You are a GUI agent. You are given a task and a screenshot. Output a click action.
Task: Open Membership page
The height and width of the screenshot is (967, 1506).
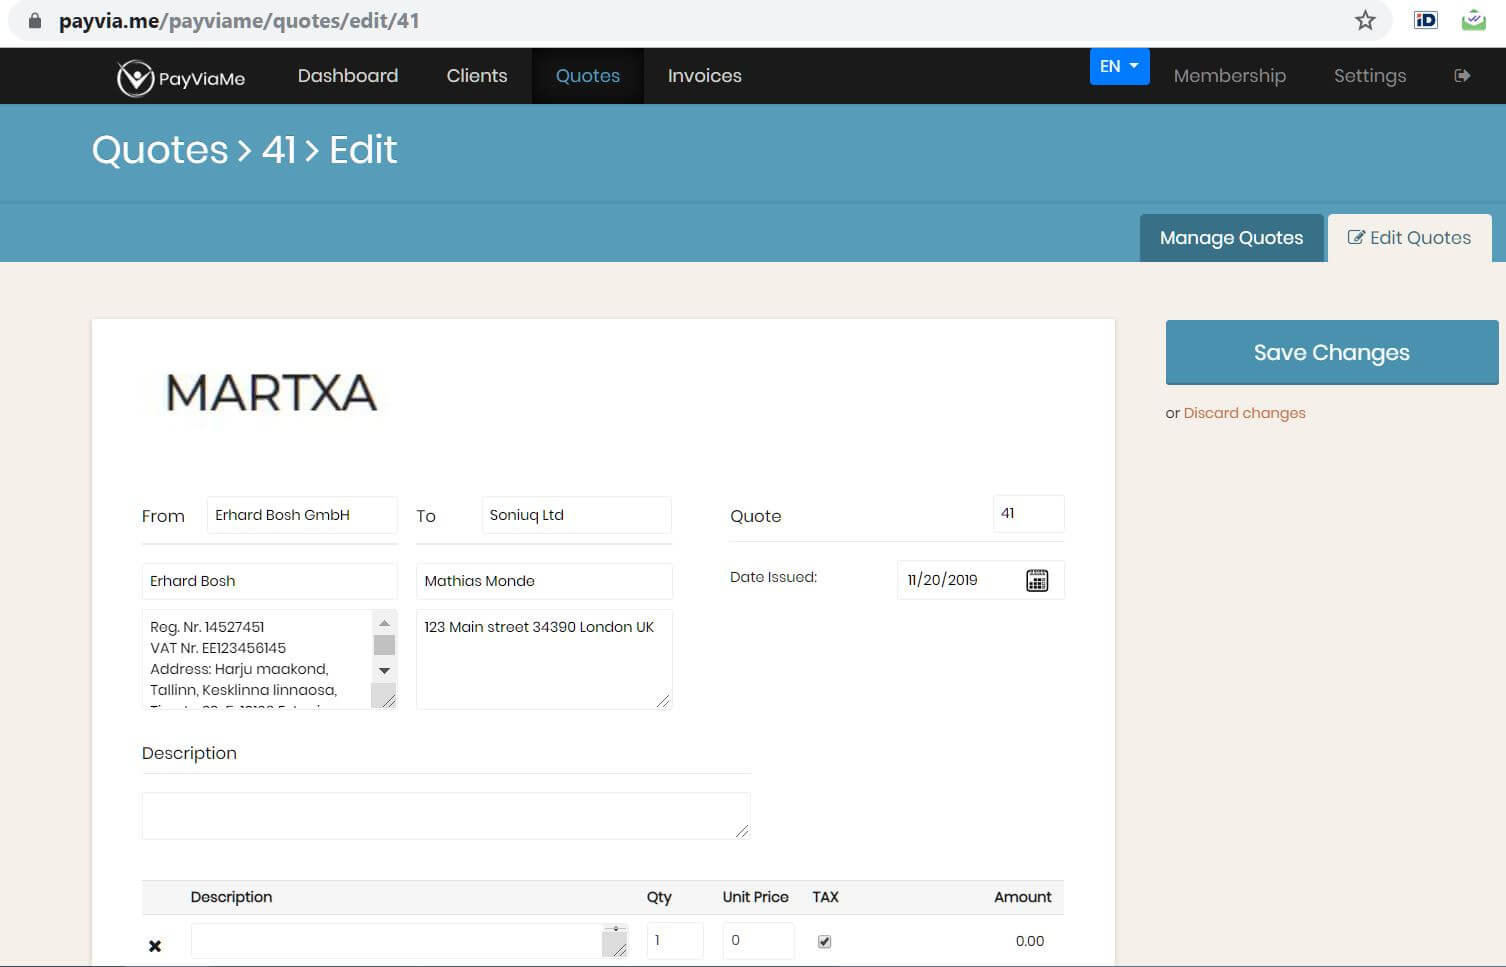(x=1229, y=76)
